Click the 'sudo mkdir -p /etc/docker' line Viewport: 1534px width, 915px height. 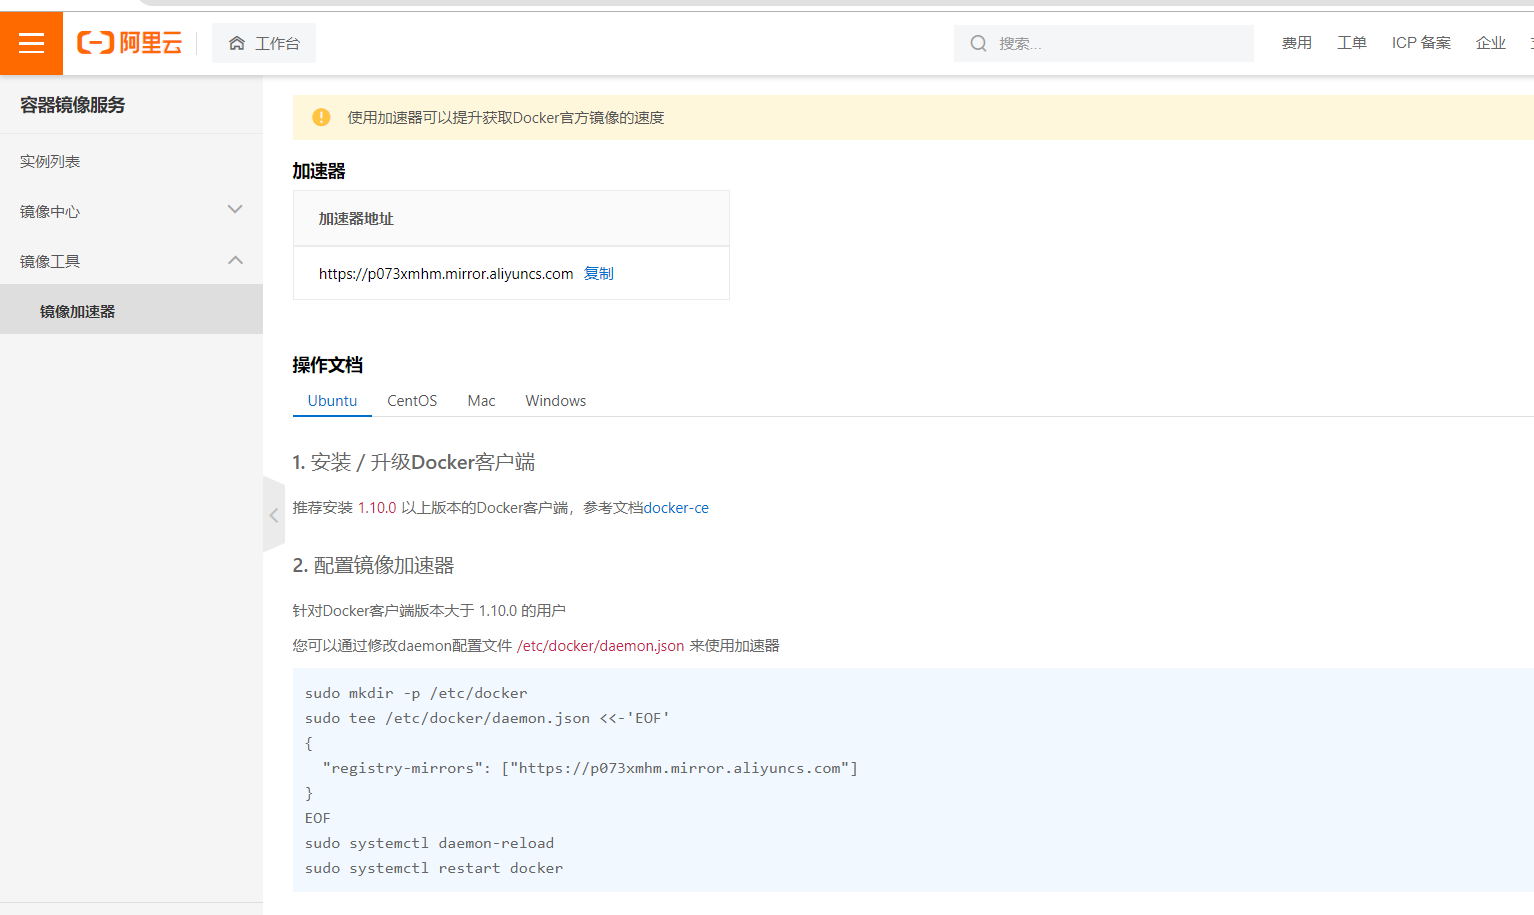click(416, 693)
